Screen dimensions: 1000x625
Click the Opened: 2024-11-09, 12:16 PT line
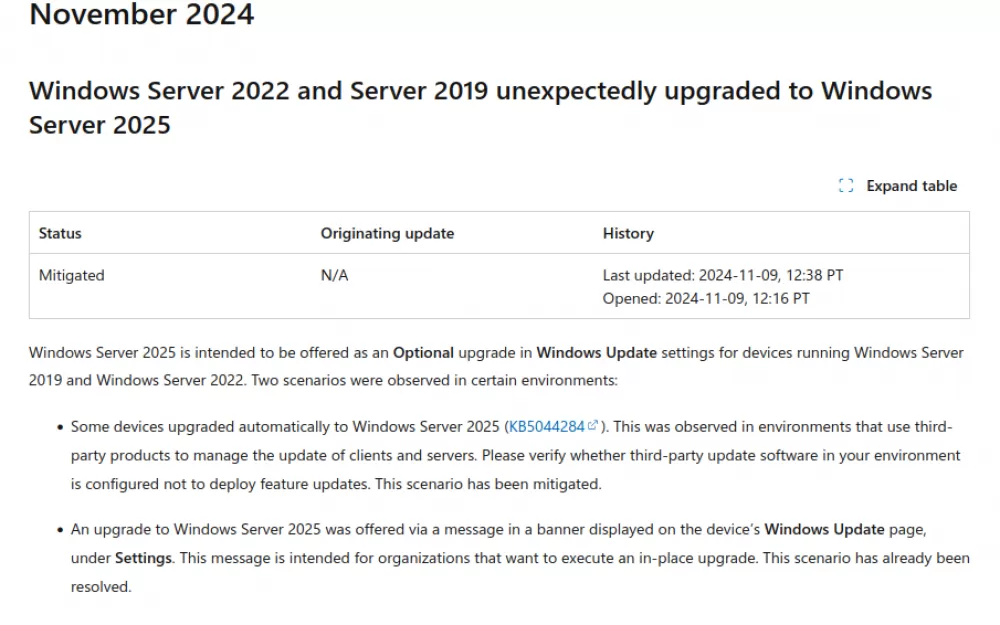coord(706,298)
